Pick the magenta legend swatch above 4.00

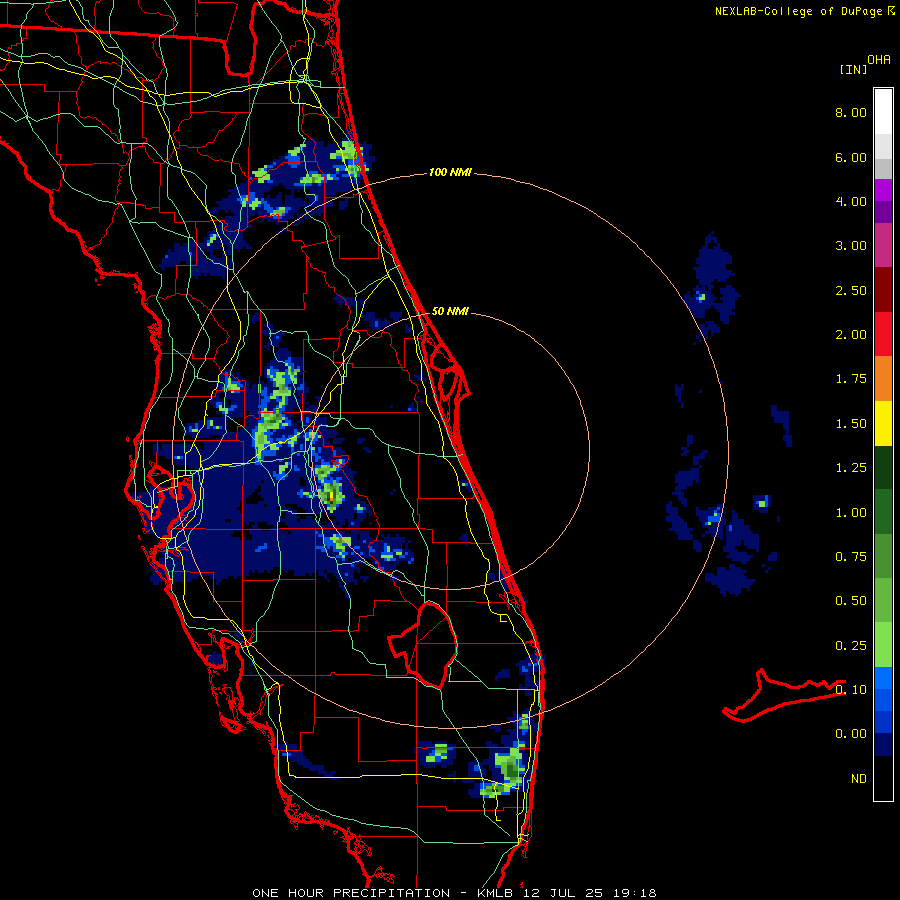click(883, 190)
